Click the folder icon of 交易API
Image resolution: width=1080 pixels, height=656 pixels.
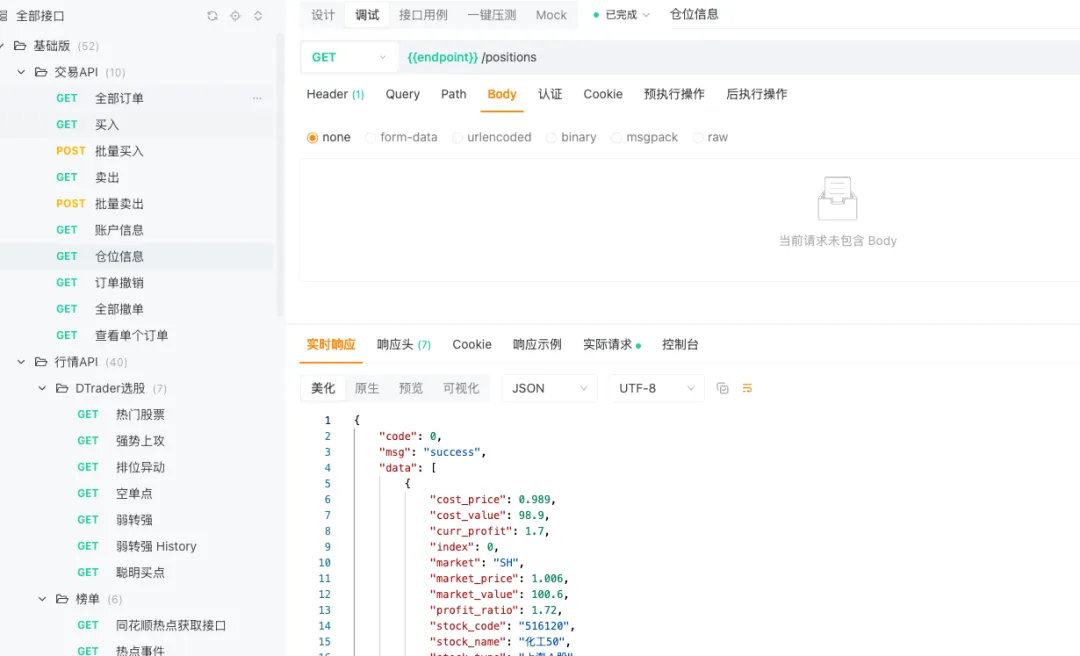(41, 72)
